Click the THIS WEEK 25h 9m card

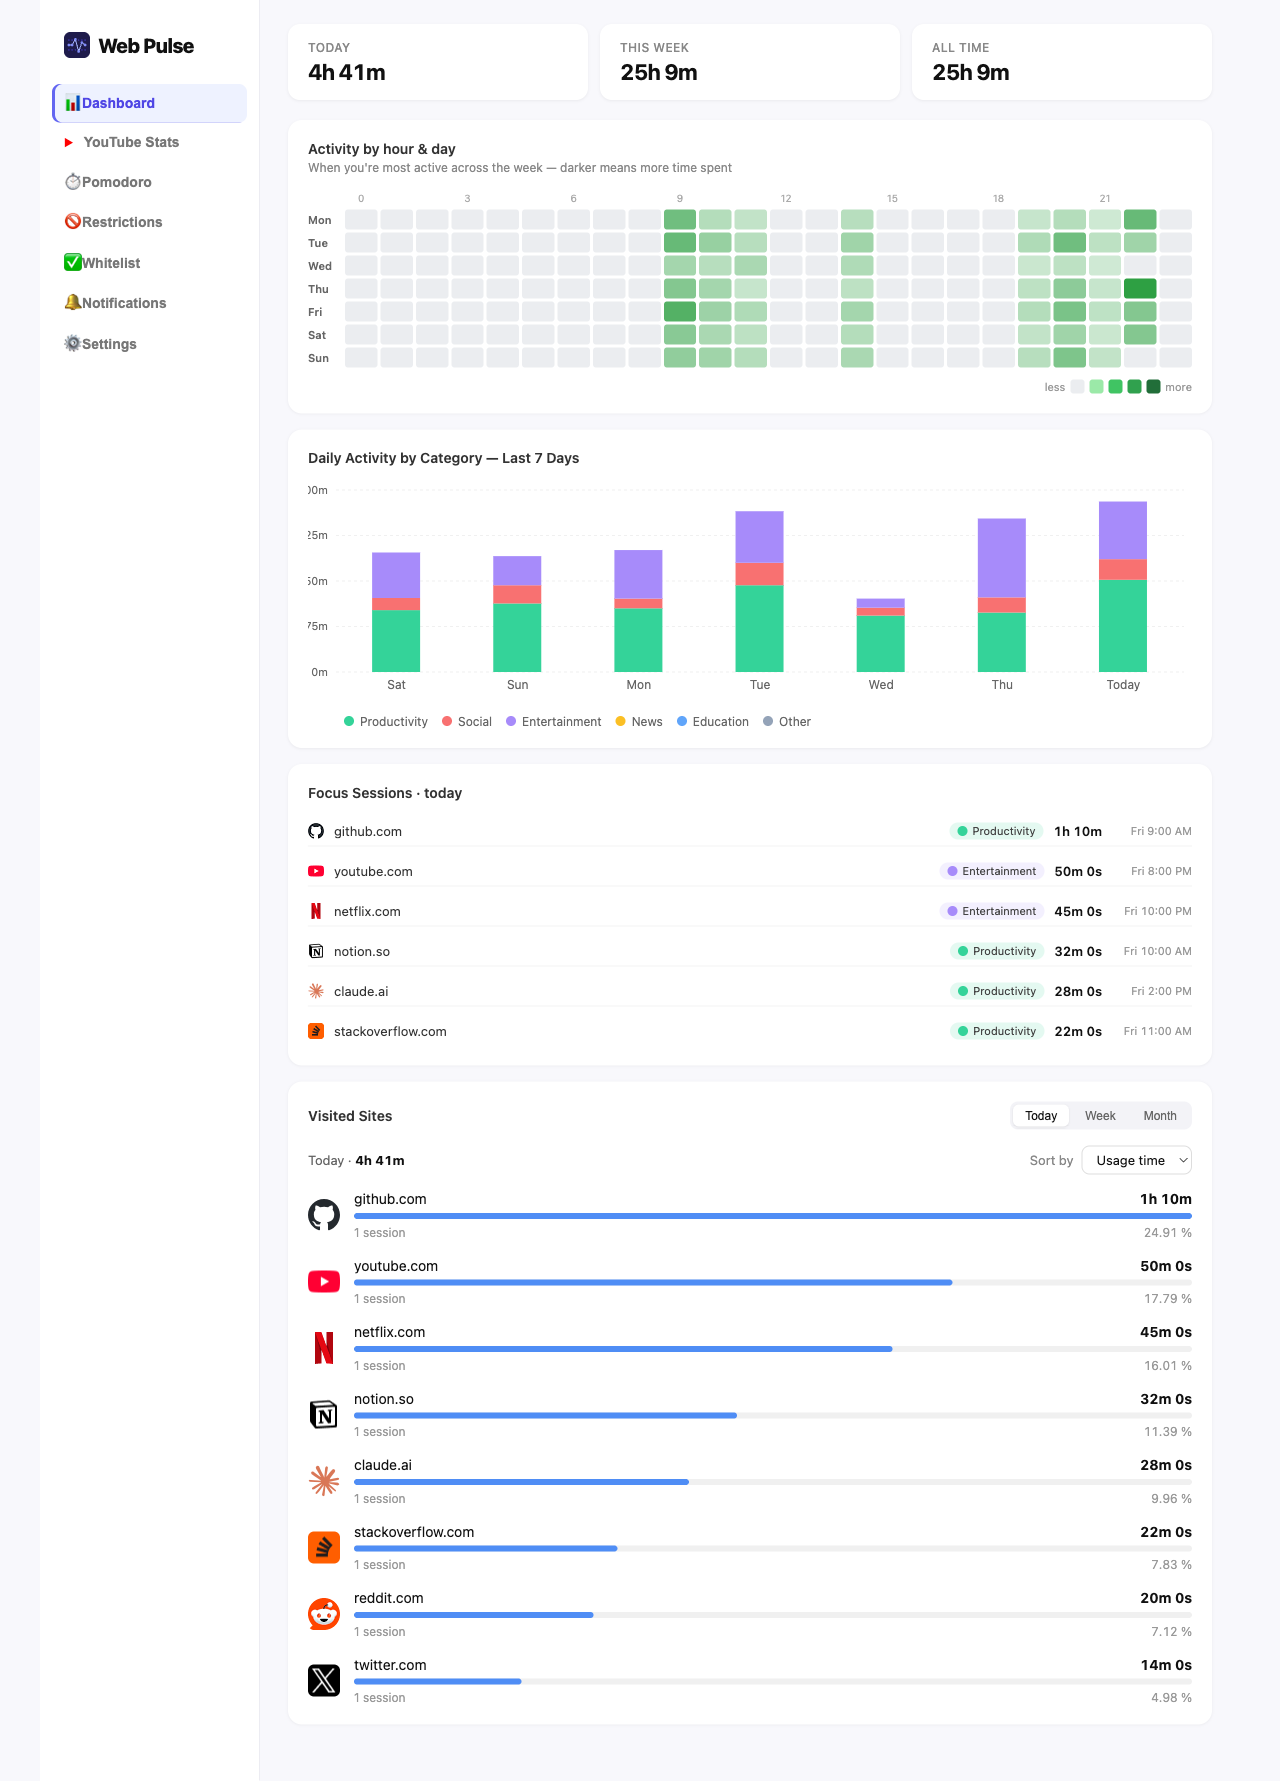click(x=750, y=62)
